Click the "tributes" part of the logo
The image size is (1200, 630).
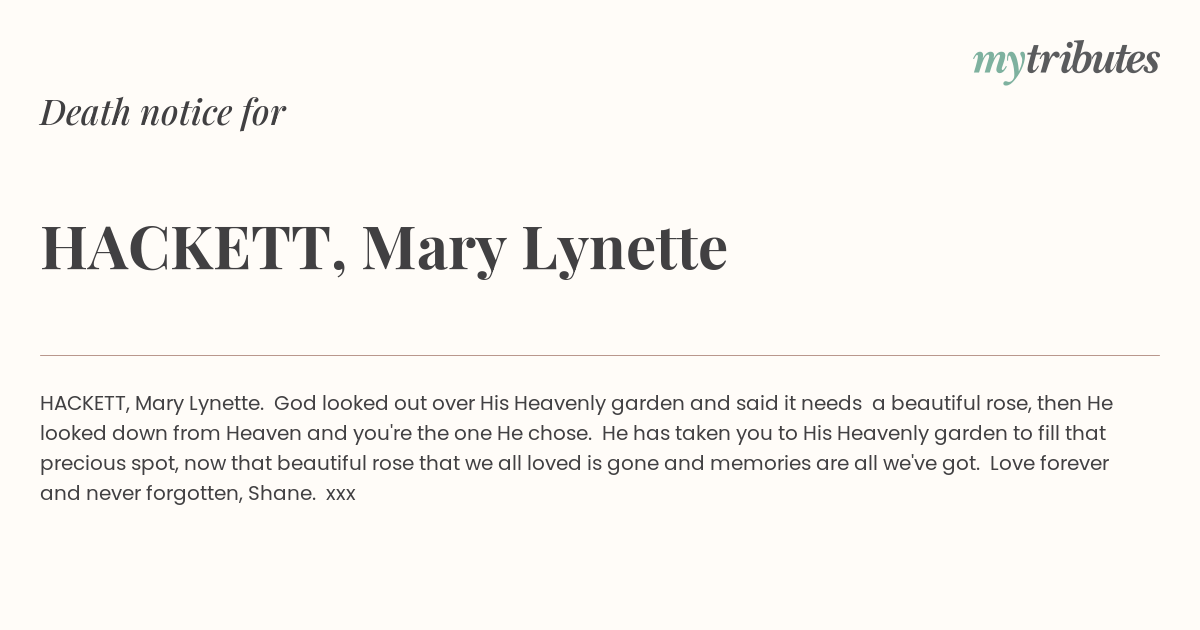coord(1093,59)
